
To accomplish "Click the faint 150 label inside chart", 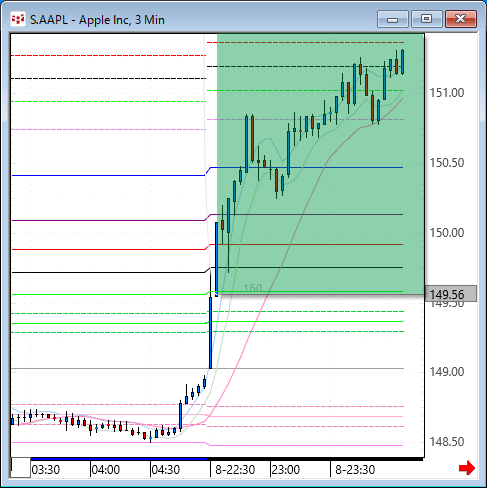I will 253,288.
